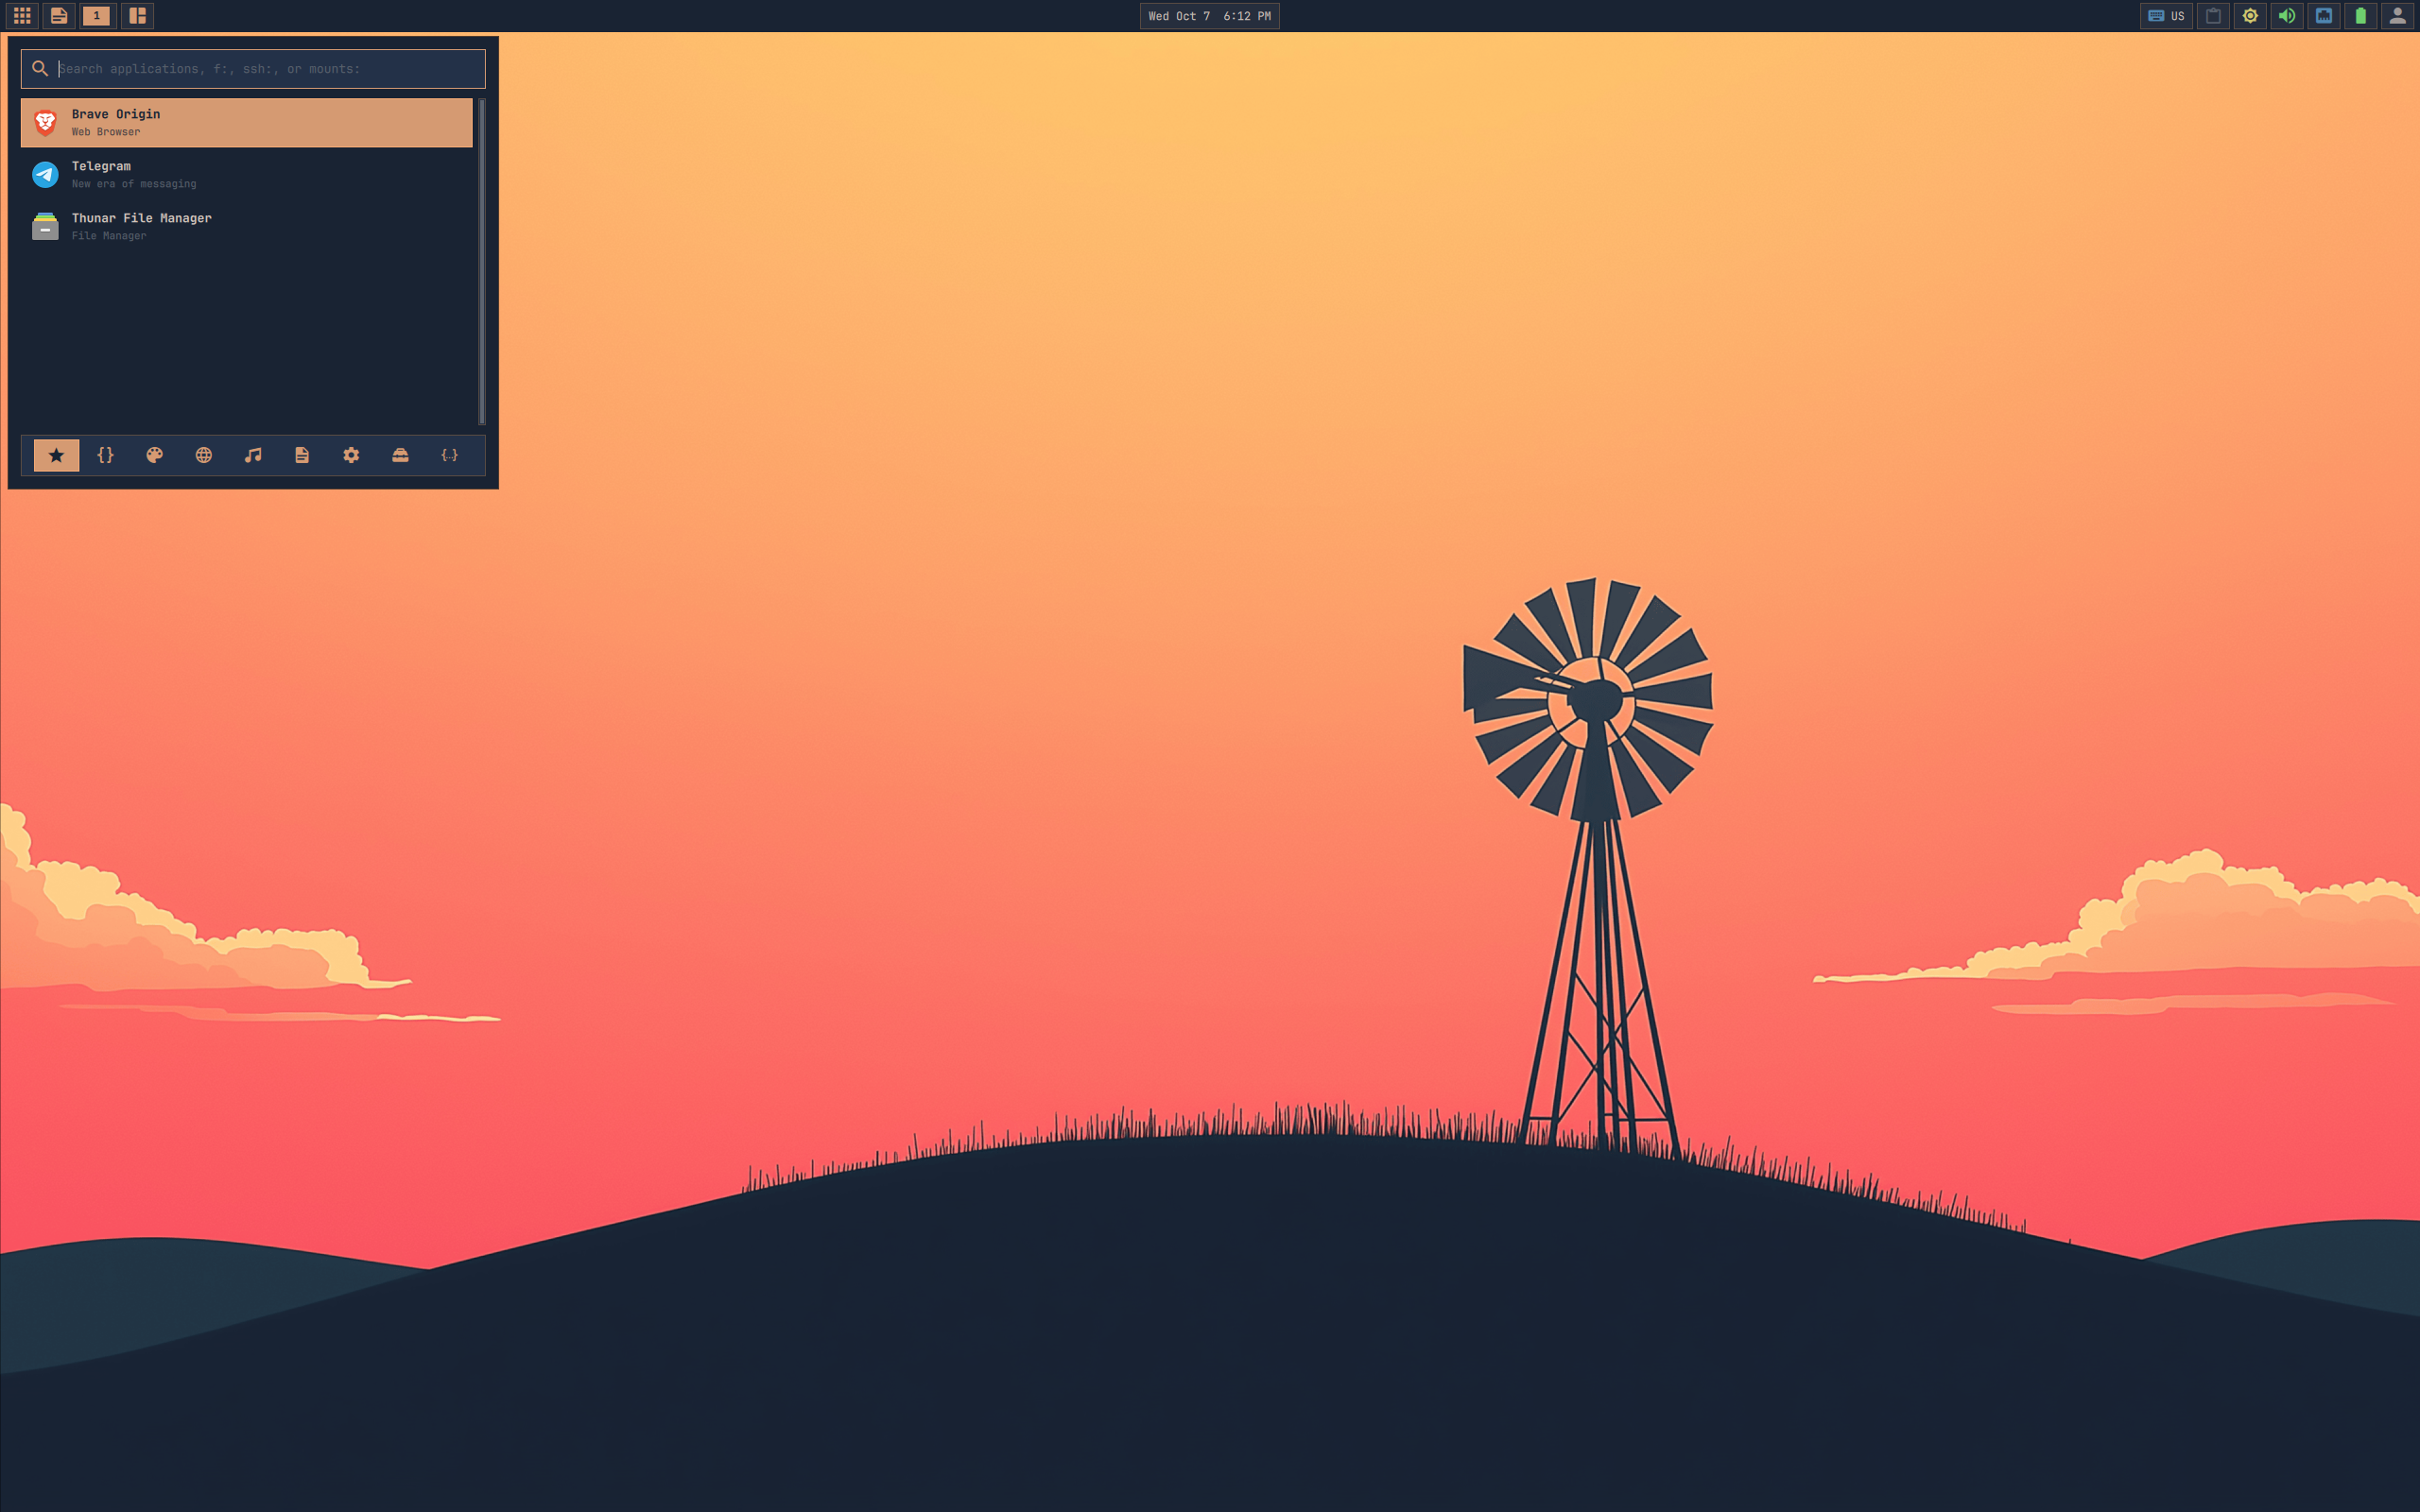Select the Utilities toolbox category
2420x1512 pixels.
[400, 455]
